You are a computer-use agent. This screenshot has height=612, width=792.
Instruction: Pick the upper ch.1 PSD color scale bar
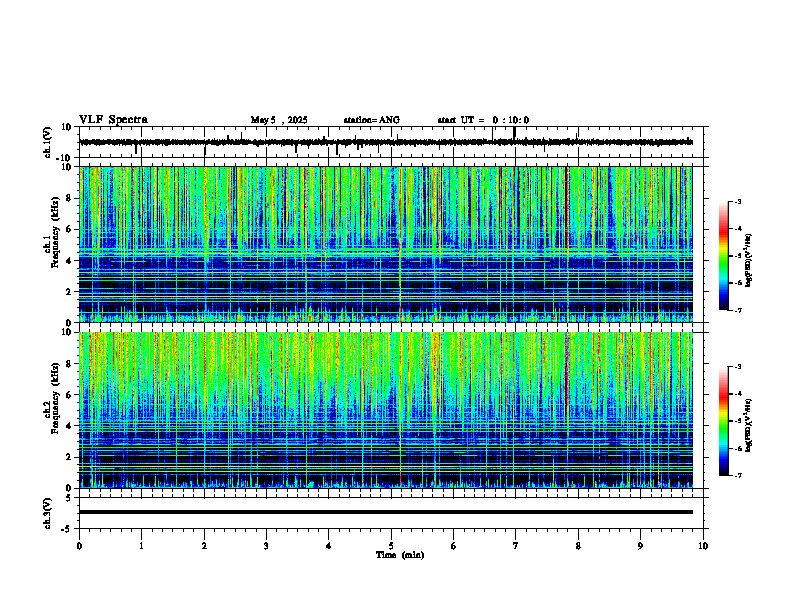[724, 256]
